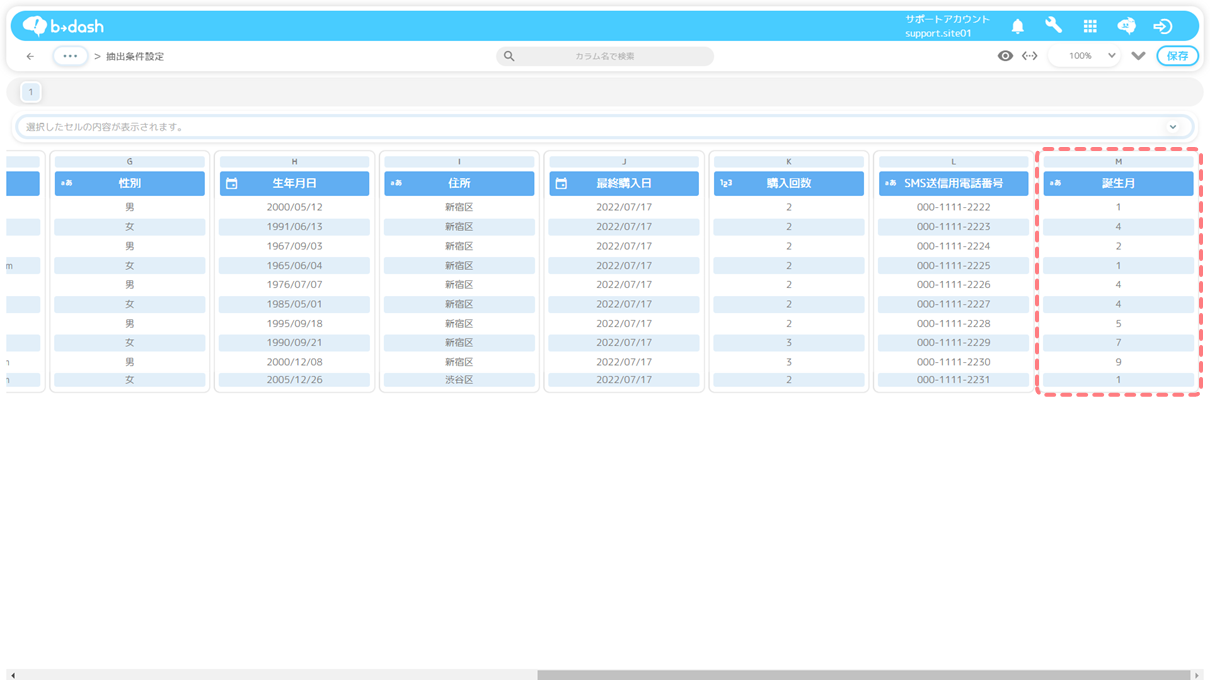Click the scrollbar right arrow
The width and height of the screenshot is (1210, 680).
(x=1197, y=675)
